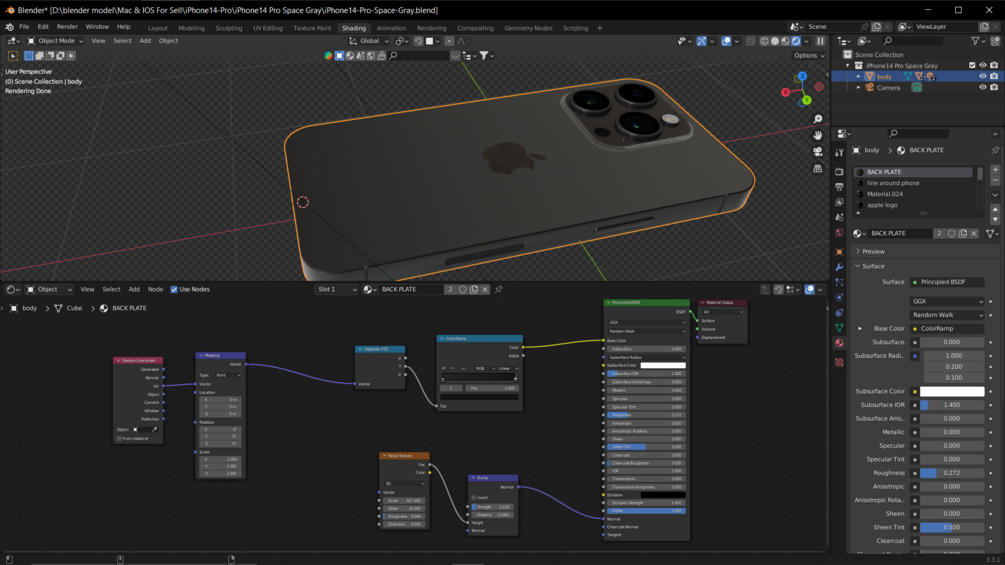Click the viewport zoom magnifier icon
Viewport: 1005px width, 565px height.
pos(817,120)
